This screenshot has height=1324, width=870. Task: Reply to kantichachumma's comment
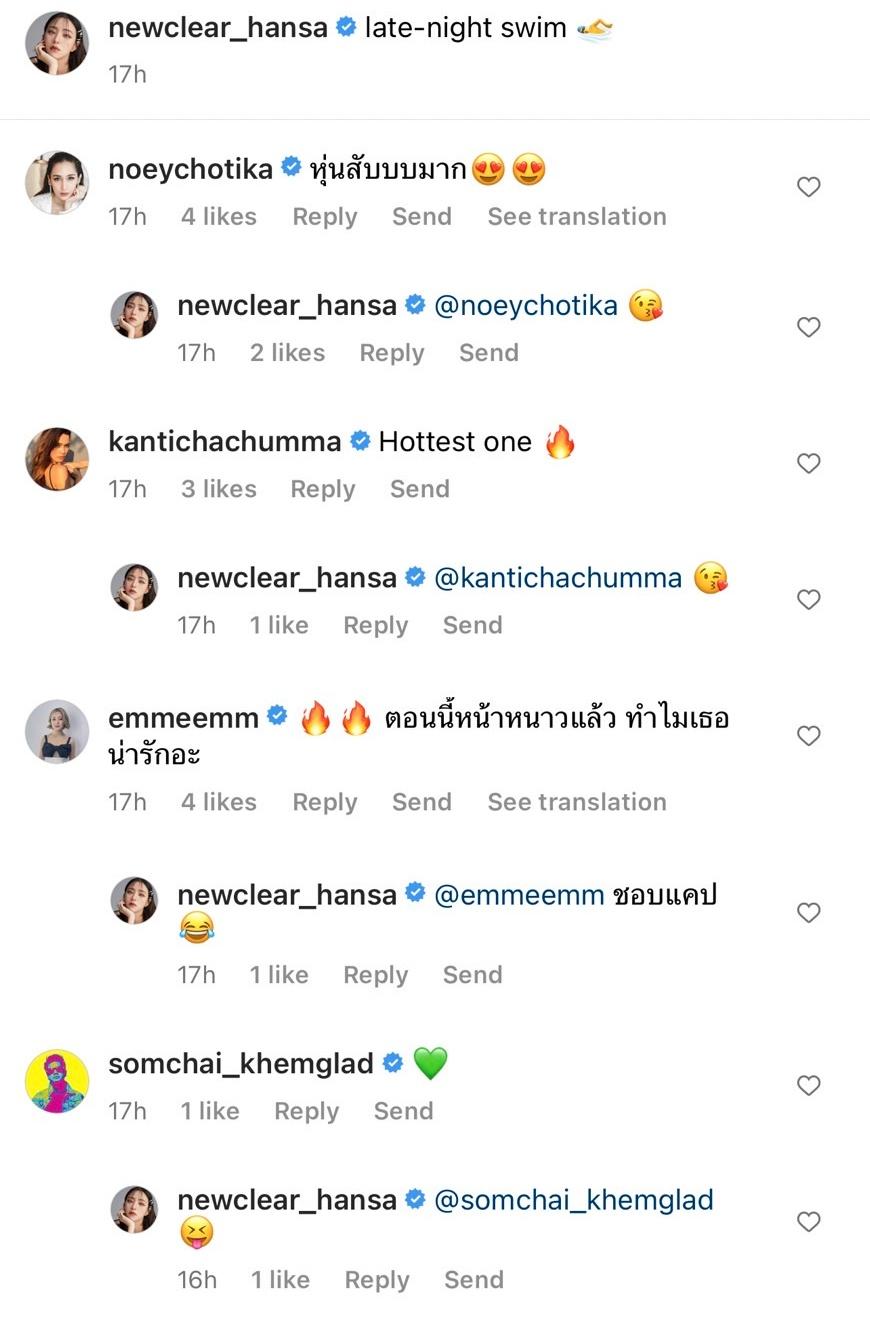pyautogui.click(x=322, y=489)
